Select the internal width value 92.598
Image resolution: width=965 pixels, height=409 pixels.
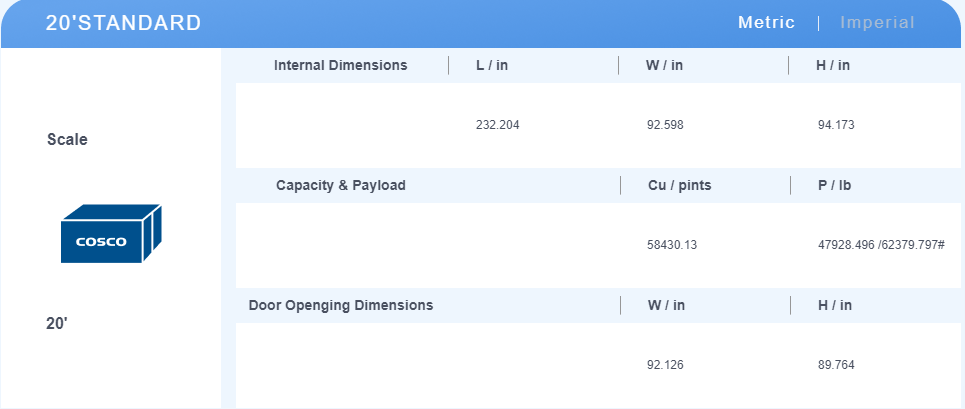tap(665, 125)
